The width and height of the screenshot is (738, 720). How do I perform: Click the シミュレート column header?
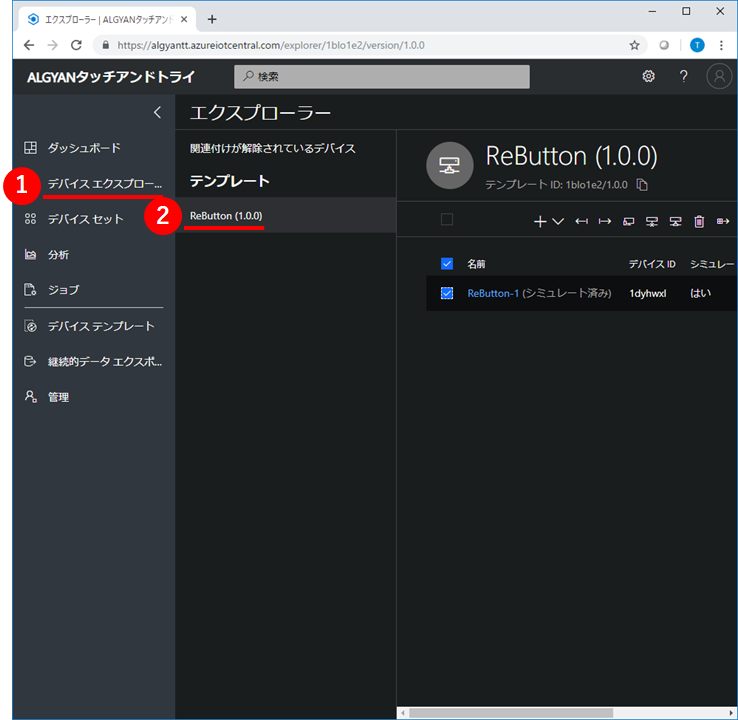click(x=712, y=264)
